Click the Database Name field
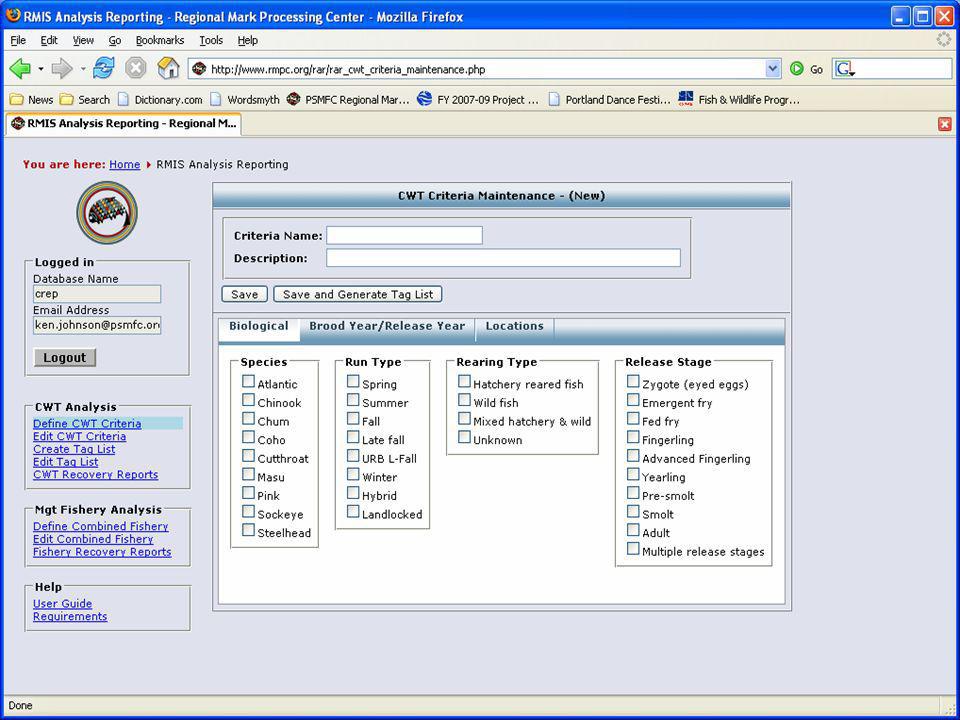 point(97,294)
